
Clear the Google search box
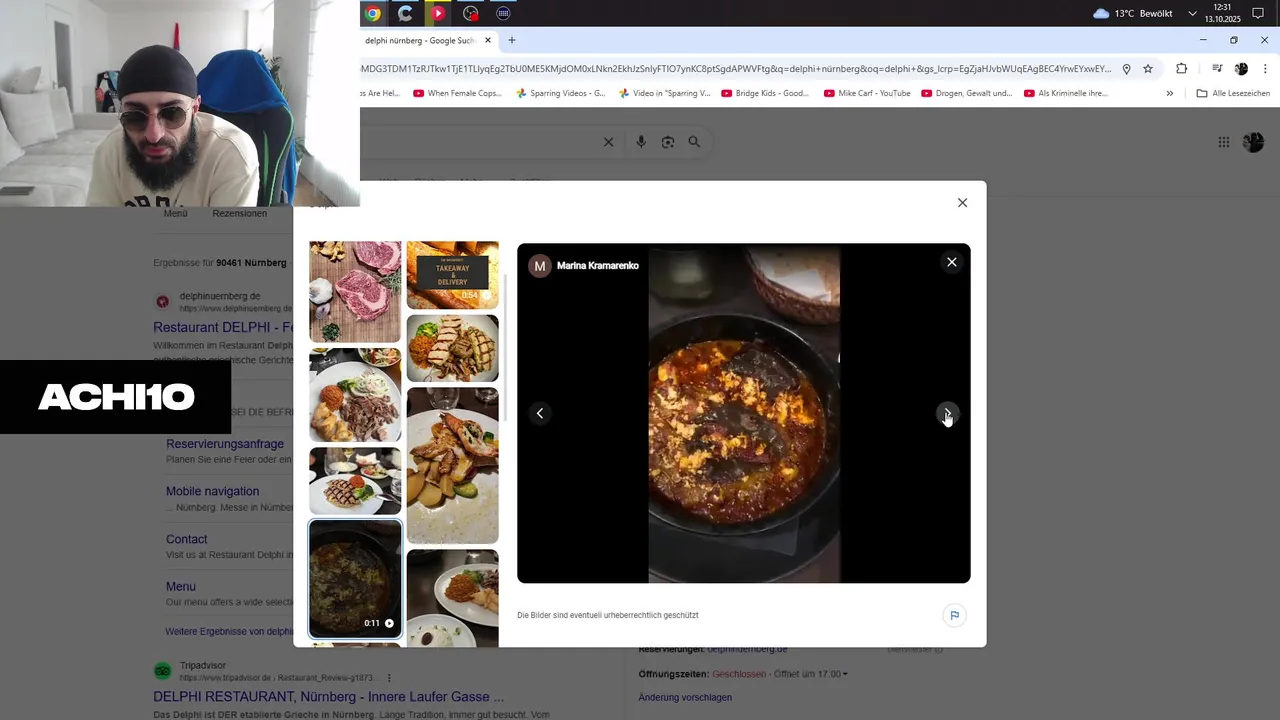tap(608, 142)
